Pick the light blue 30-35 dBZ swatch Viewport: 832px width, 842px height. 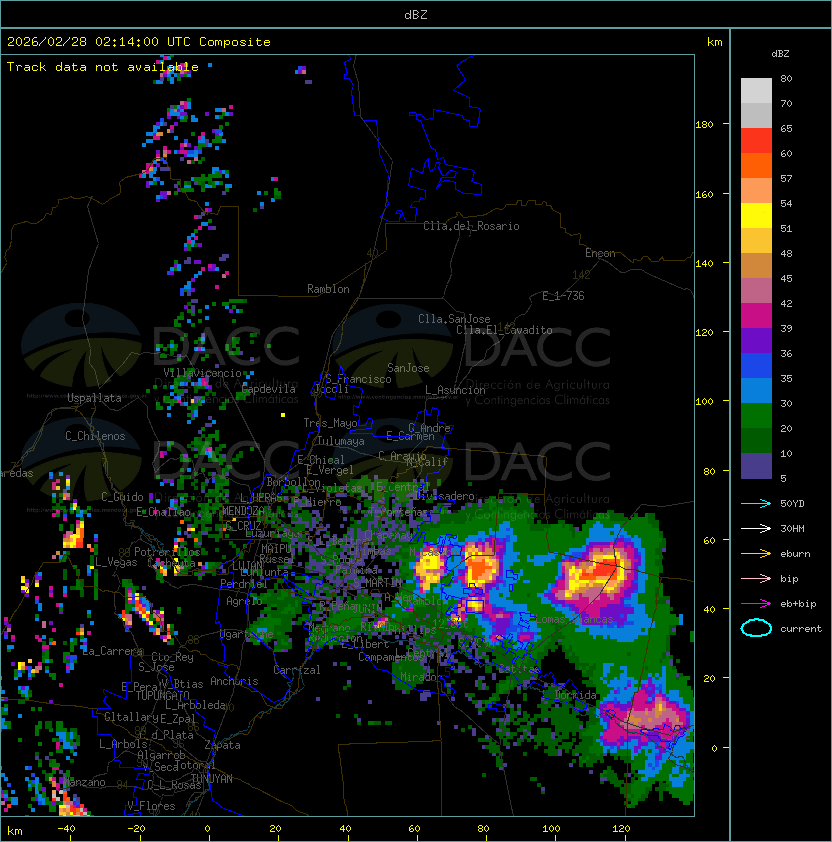756,390
